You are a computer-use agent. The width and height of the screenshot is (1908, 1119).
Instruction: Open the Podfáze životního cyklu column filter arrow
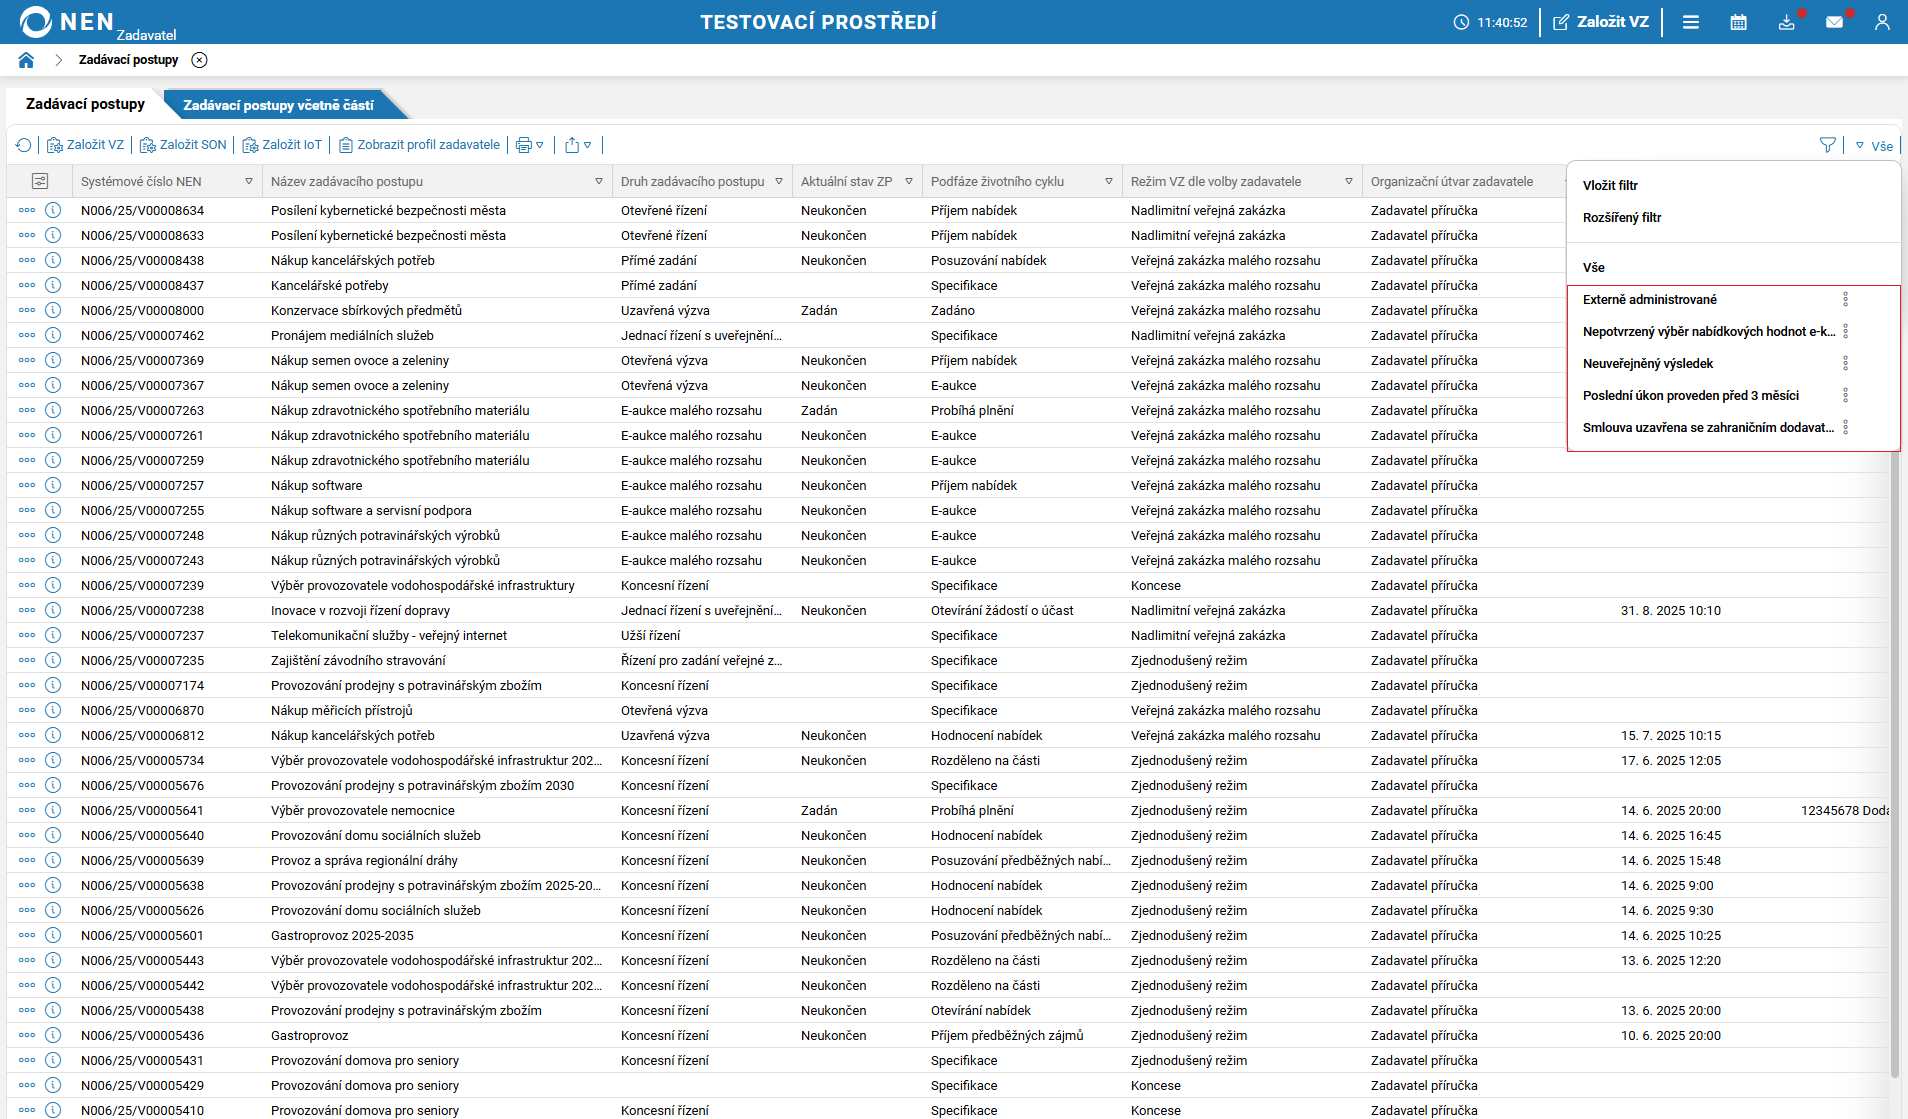pos(1109,181)
